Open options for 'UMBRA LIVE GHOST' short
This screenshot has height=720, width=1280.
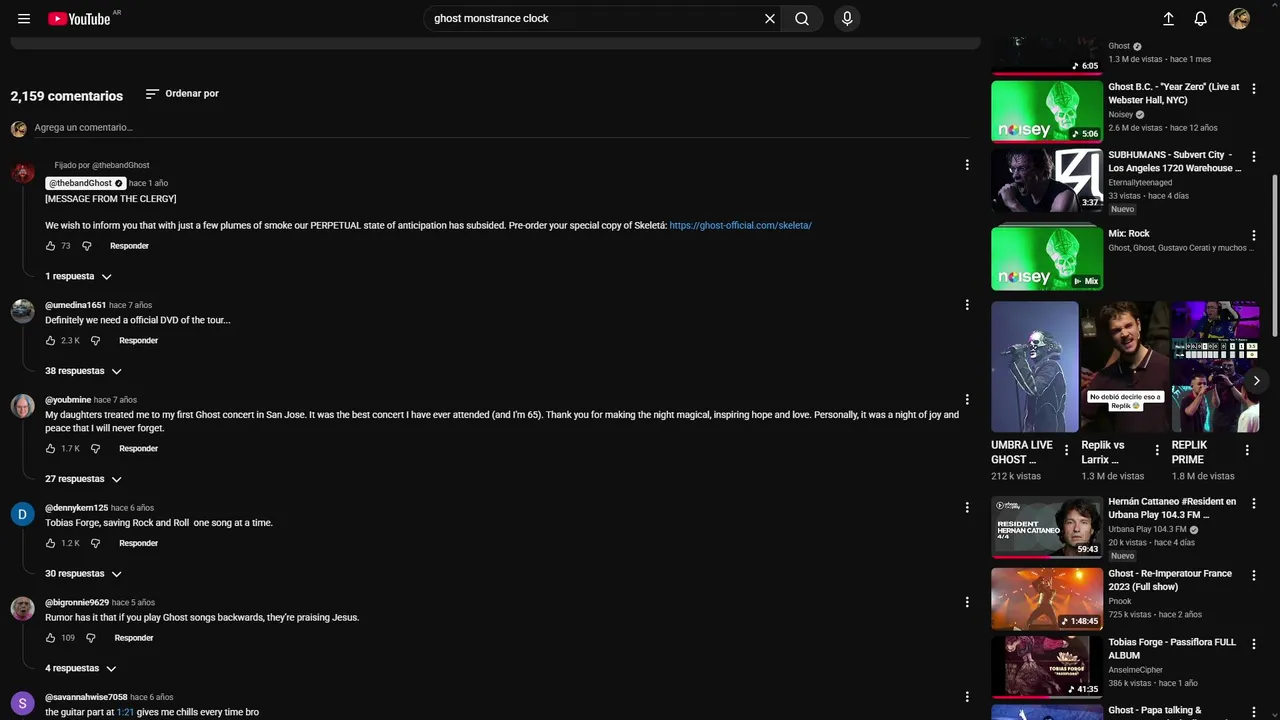tap(1066, 450)
